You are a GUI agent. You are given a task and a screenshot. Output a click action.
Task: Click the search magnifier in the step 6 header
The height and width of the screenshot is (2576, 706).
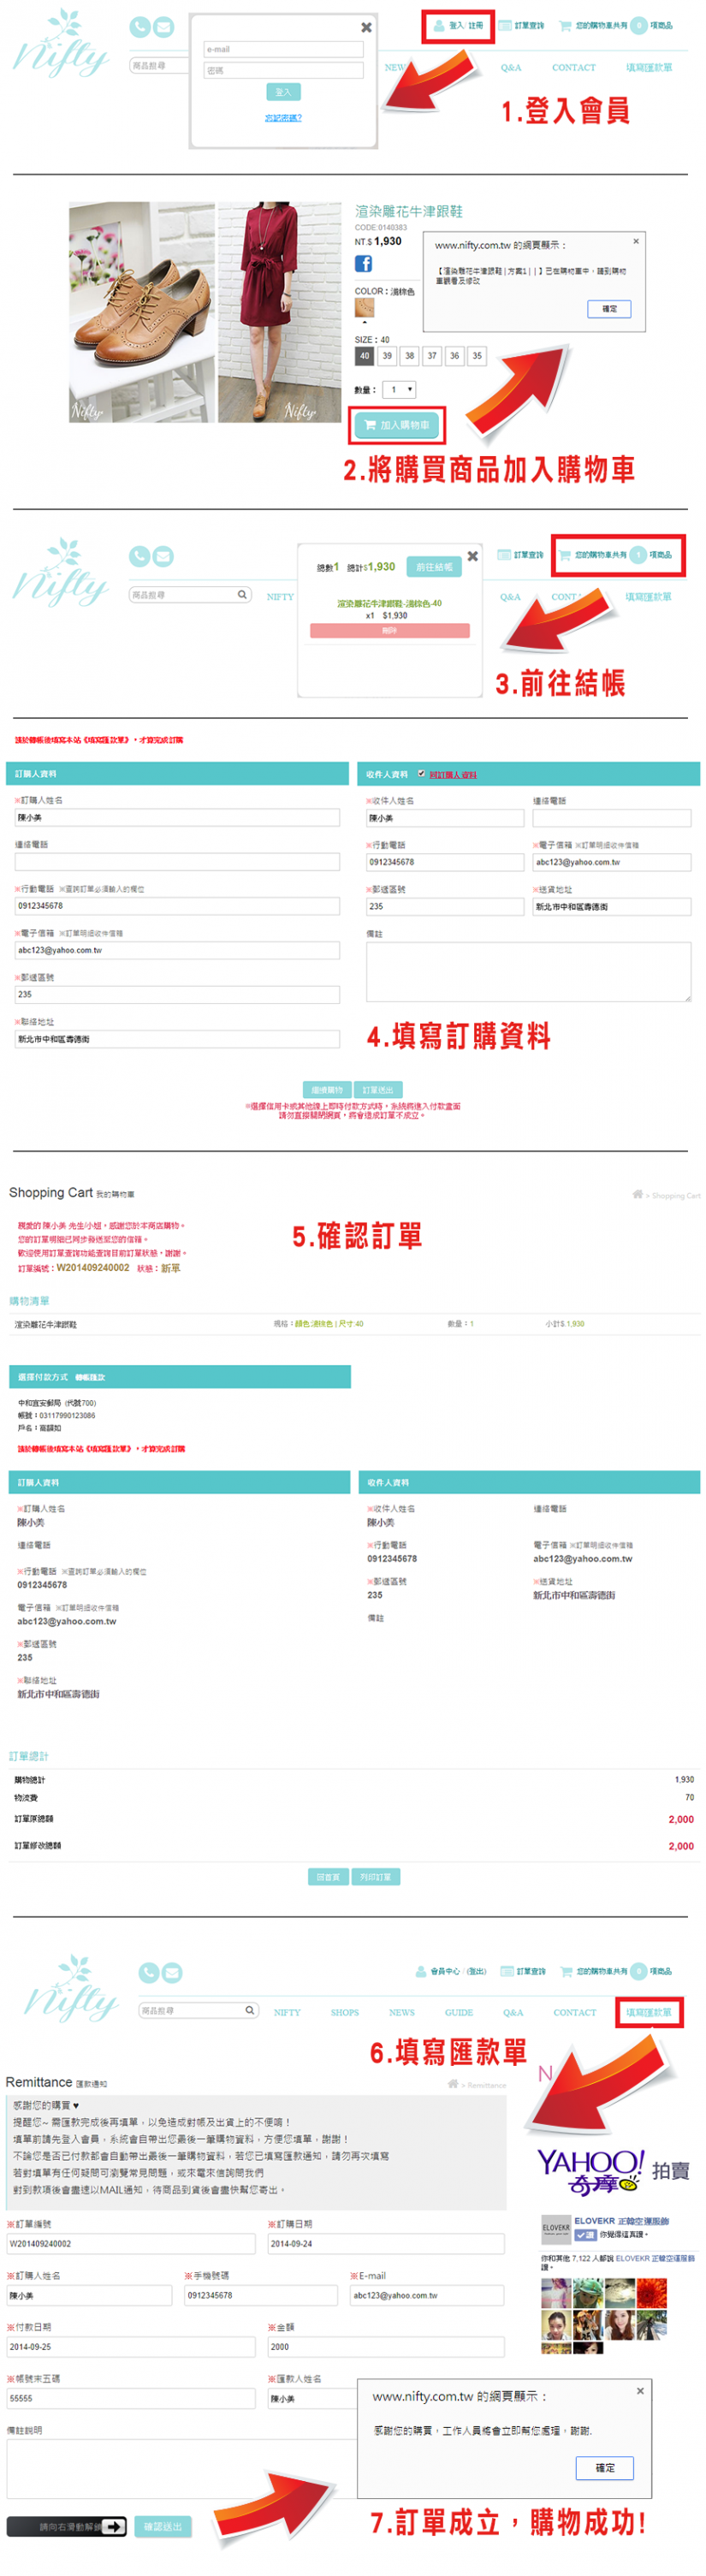pos(250,2010)
